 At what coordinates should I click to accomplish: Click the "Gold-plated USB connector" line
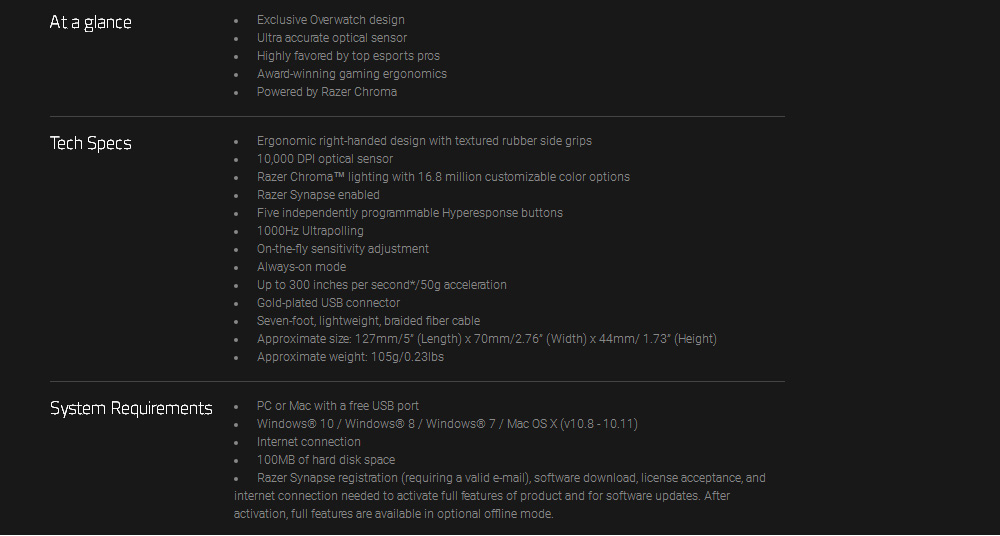point(328,303)
